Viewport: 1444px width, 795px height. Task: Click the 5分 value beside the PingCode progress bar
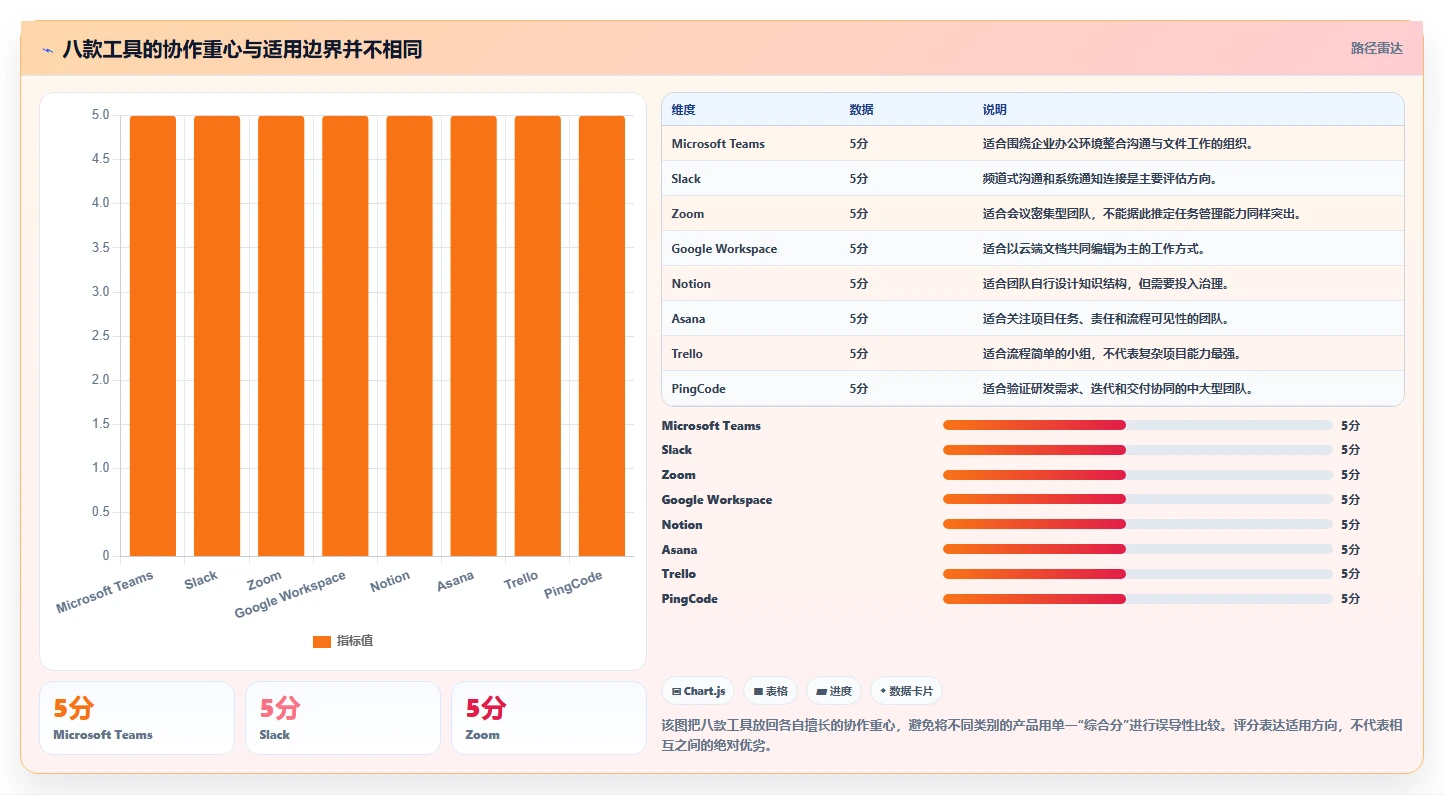point(1350,599)
